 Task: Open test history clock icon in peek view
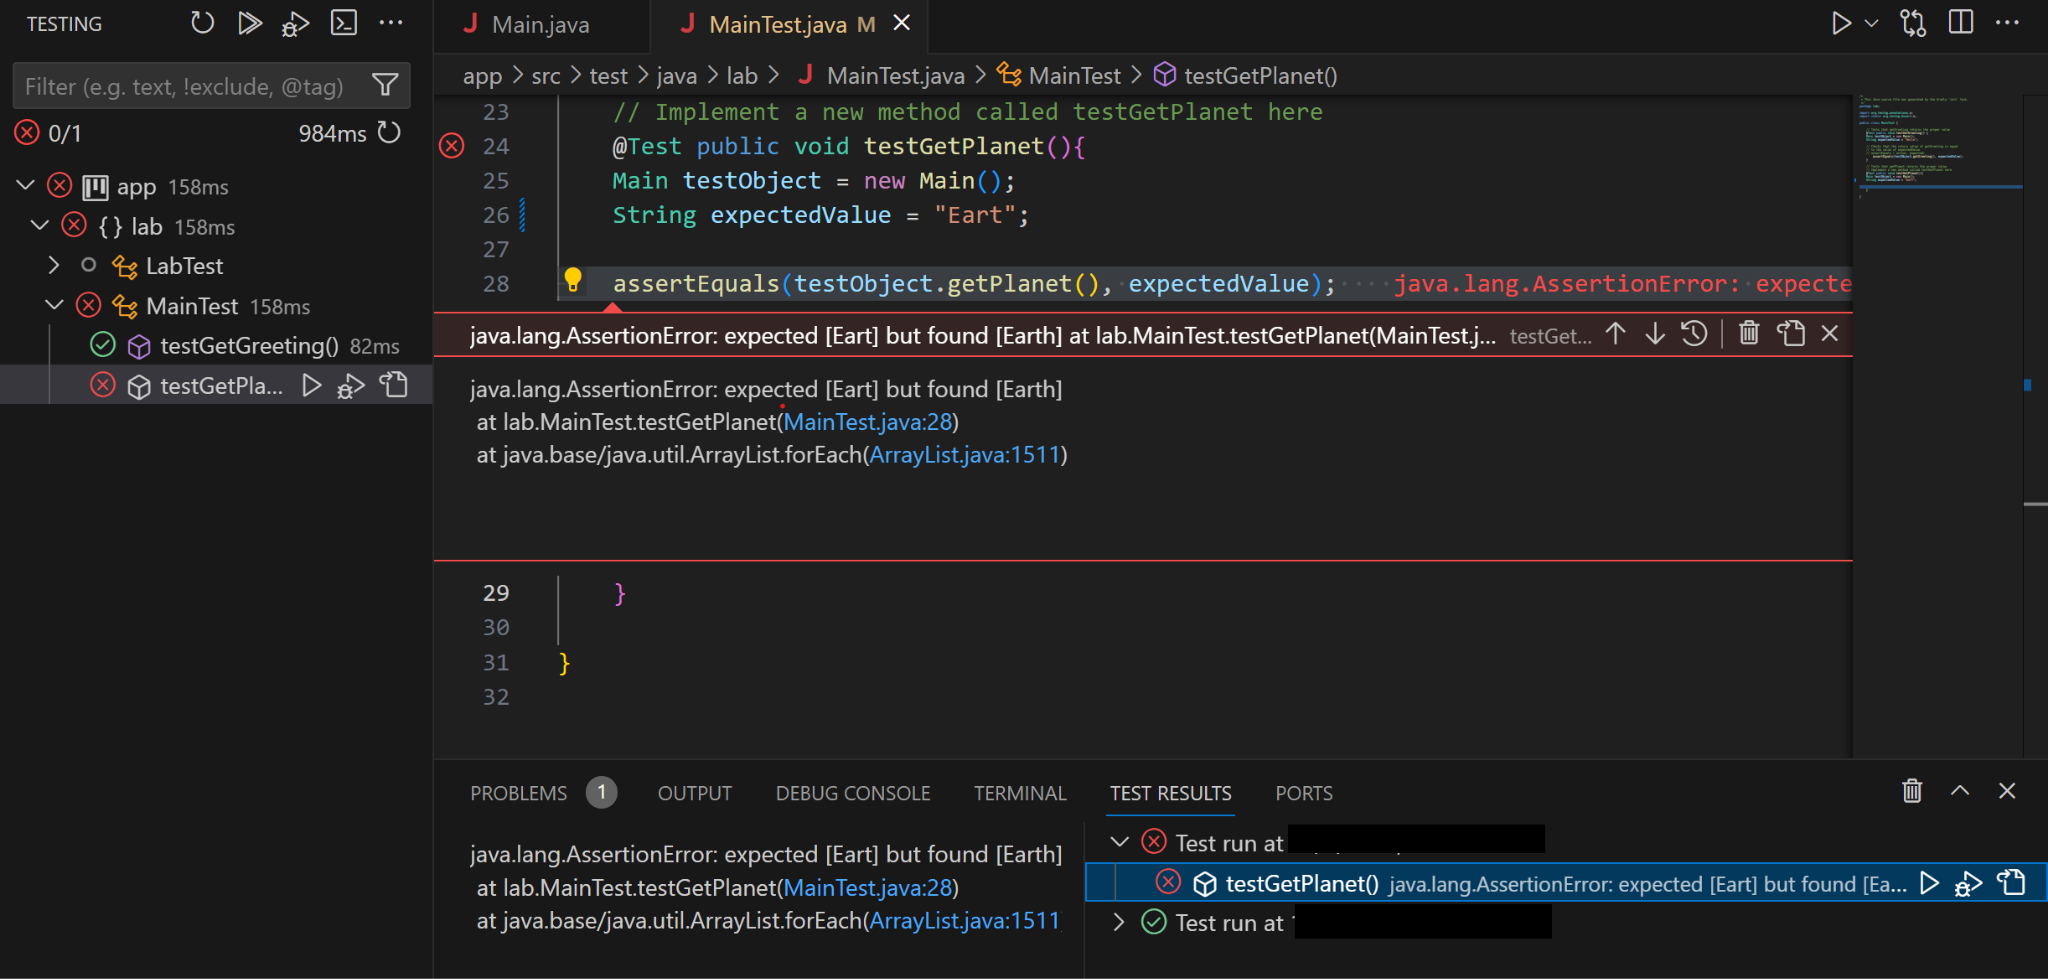click(1694, 334)
